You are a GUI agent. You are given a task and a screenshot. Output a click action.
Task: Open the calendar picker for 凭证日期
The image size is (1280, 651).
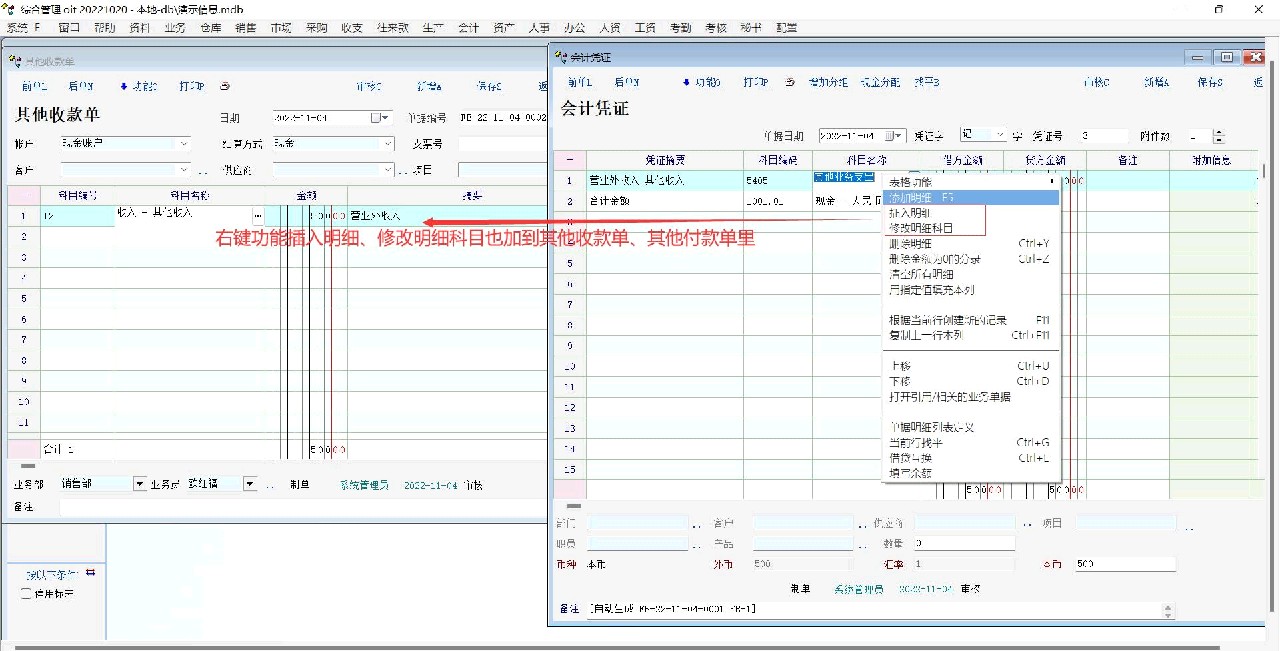tap(899, 135)
